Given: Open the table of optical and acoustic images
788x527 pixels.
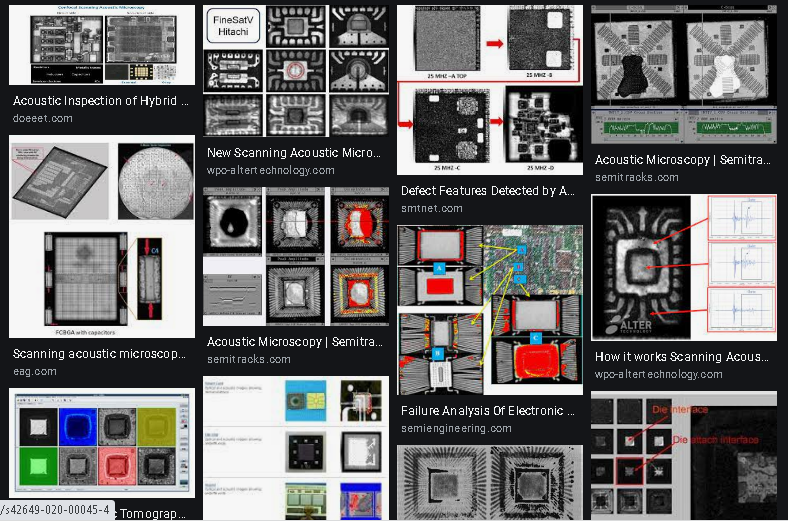Looking at the screenshot, I should (x=296, y=448).
